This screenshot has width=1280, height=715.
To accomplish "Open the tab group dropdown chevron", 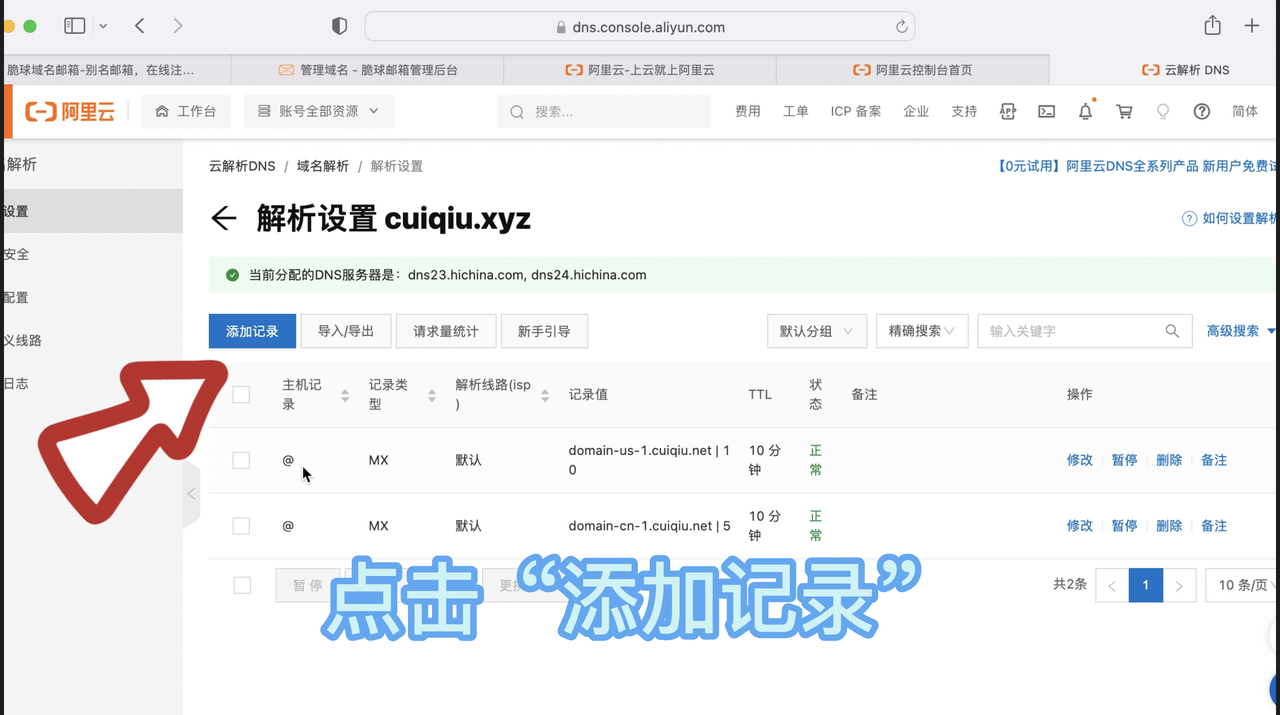I will [103, 27].
